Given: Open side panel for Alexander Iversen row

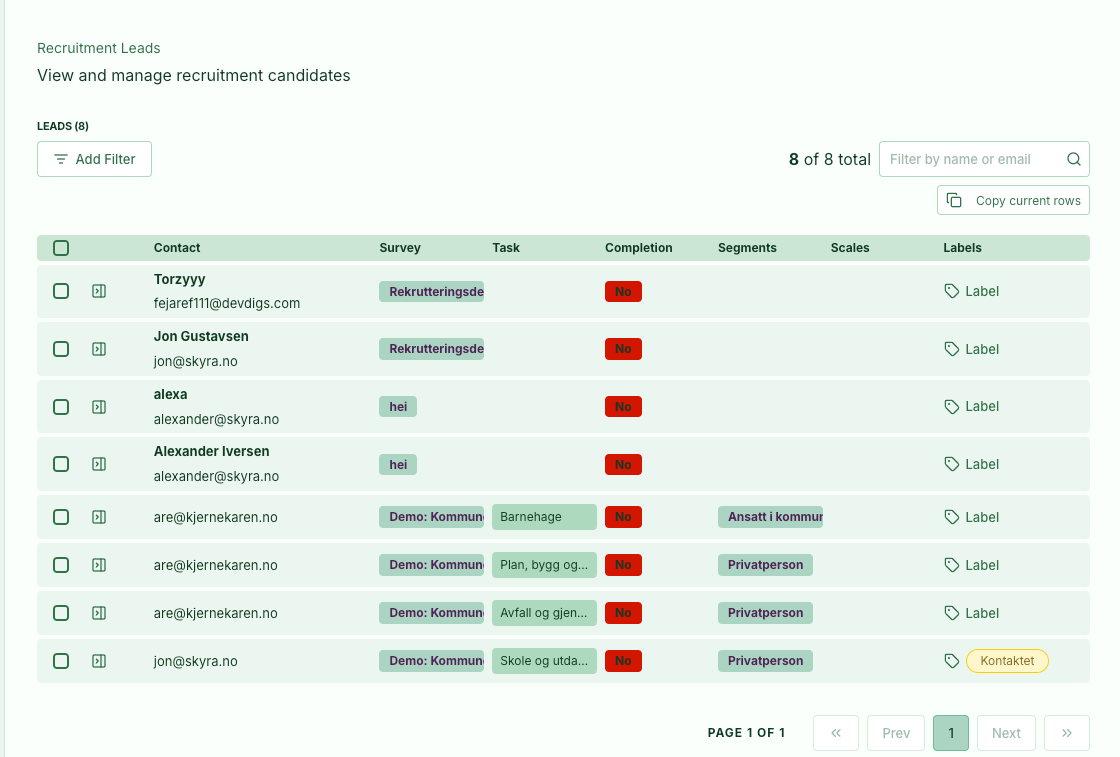Looking at the screenshot, I should [x=99, y=464].
